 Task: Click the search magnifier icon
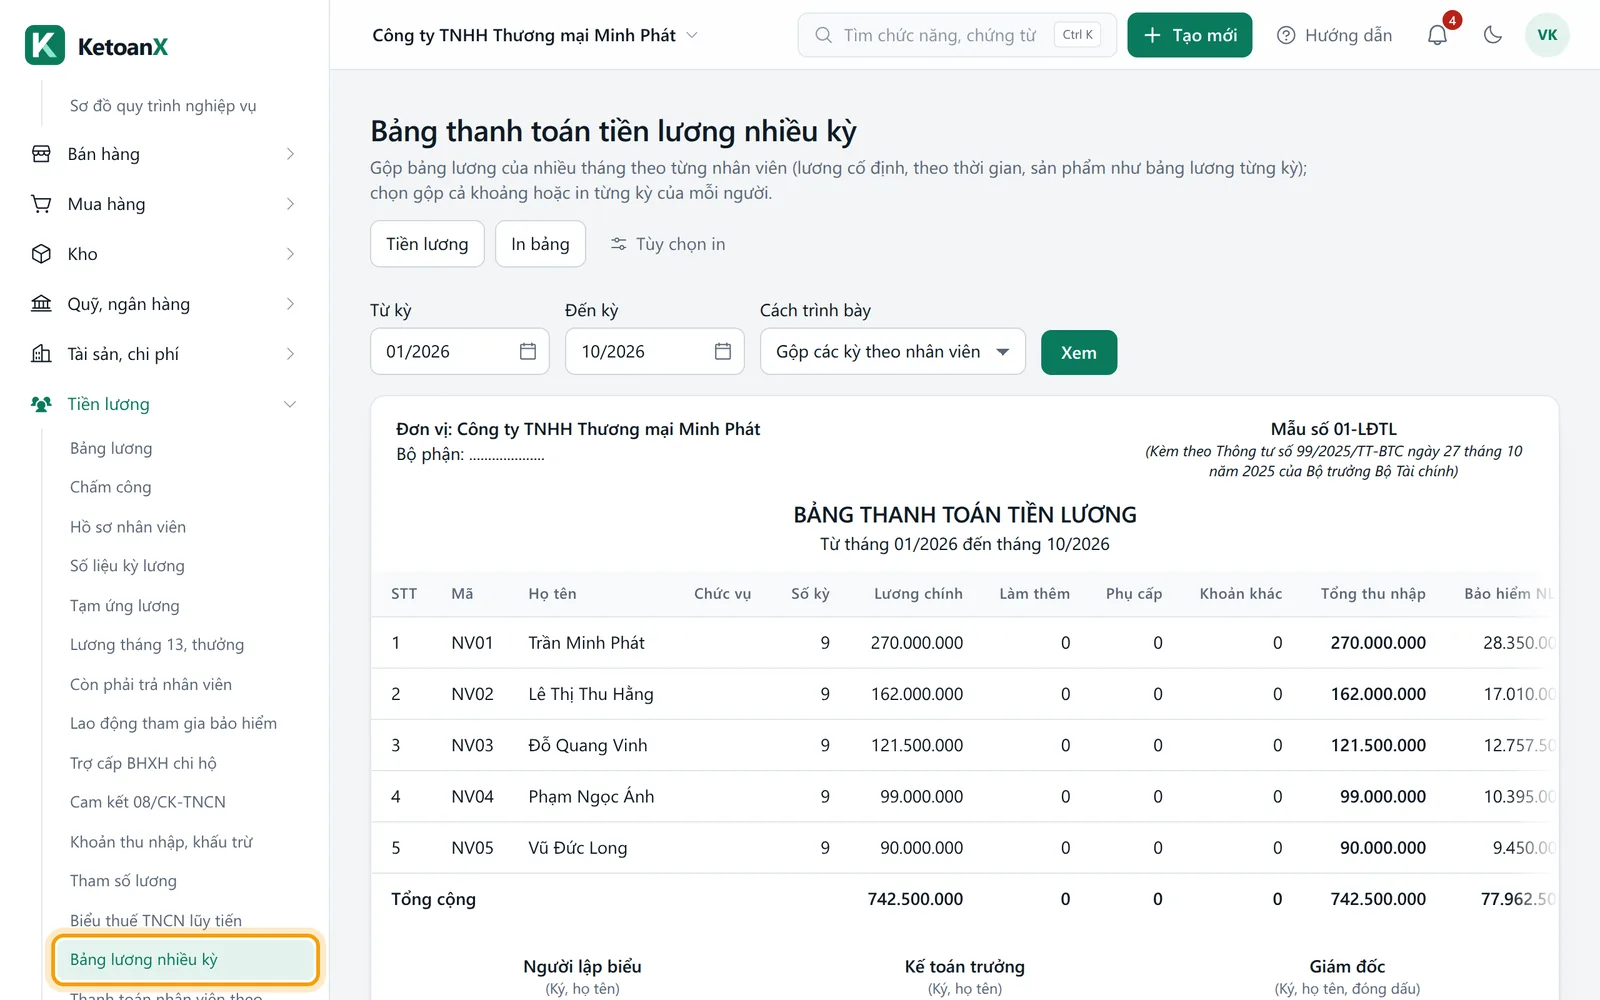(x=823, y=35)
